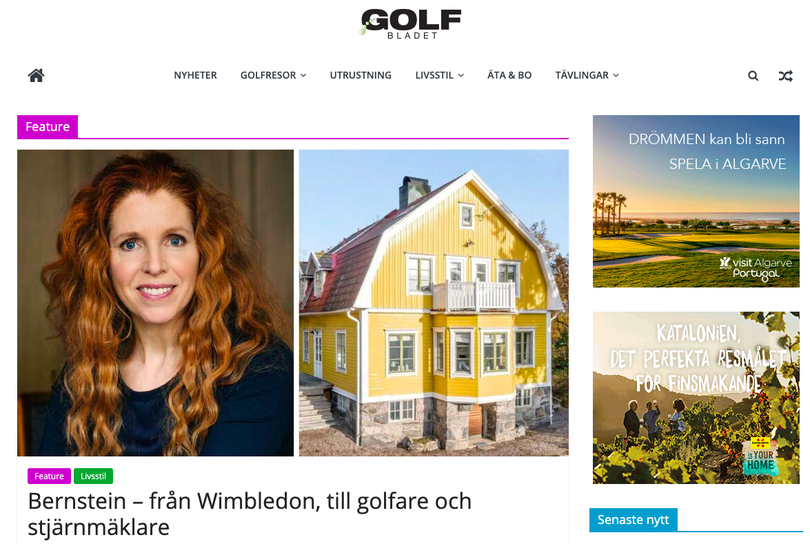Click the green Livsstil category tag
The width and height of the screenshot is (810, 544).
pos(93,476)
